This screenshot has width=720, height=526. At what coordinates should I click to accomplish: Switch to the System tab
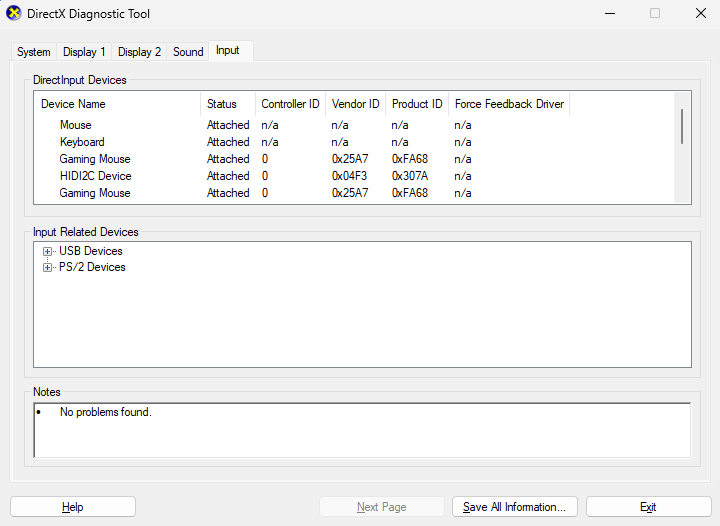34,52
